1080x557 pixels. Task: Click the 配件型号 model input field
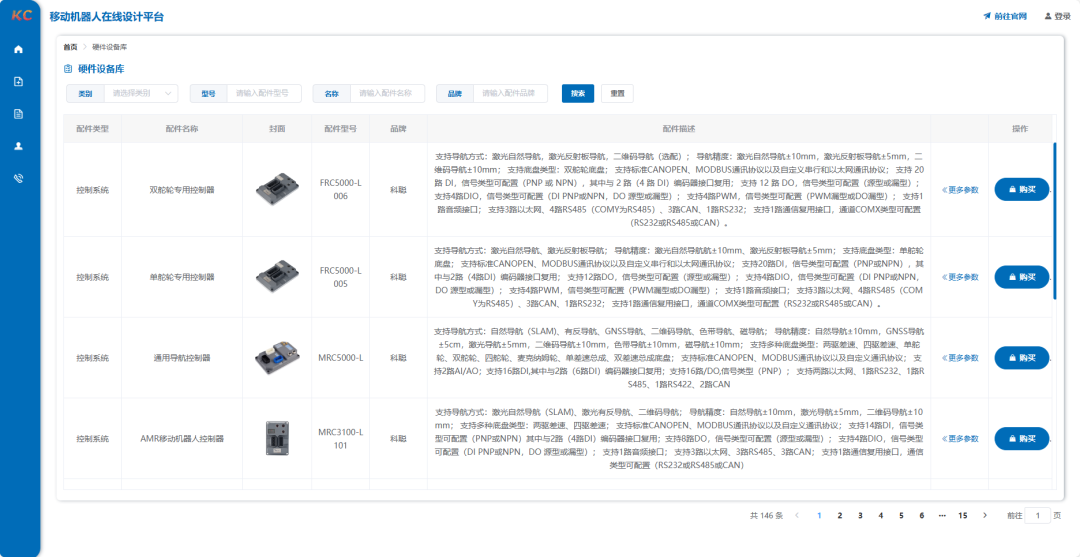[x=264, y=93]
